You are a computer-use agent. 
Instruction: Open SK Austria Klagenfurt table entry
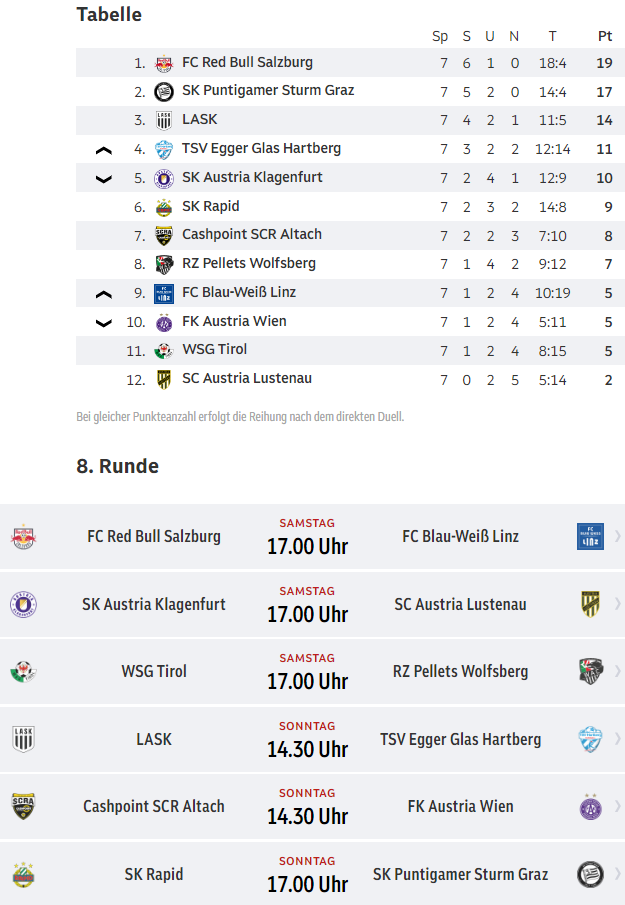[350, 178]
